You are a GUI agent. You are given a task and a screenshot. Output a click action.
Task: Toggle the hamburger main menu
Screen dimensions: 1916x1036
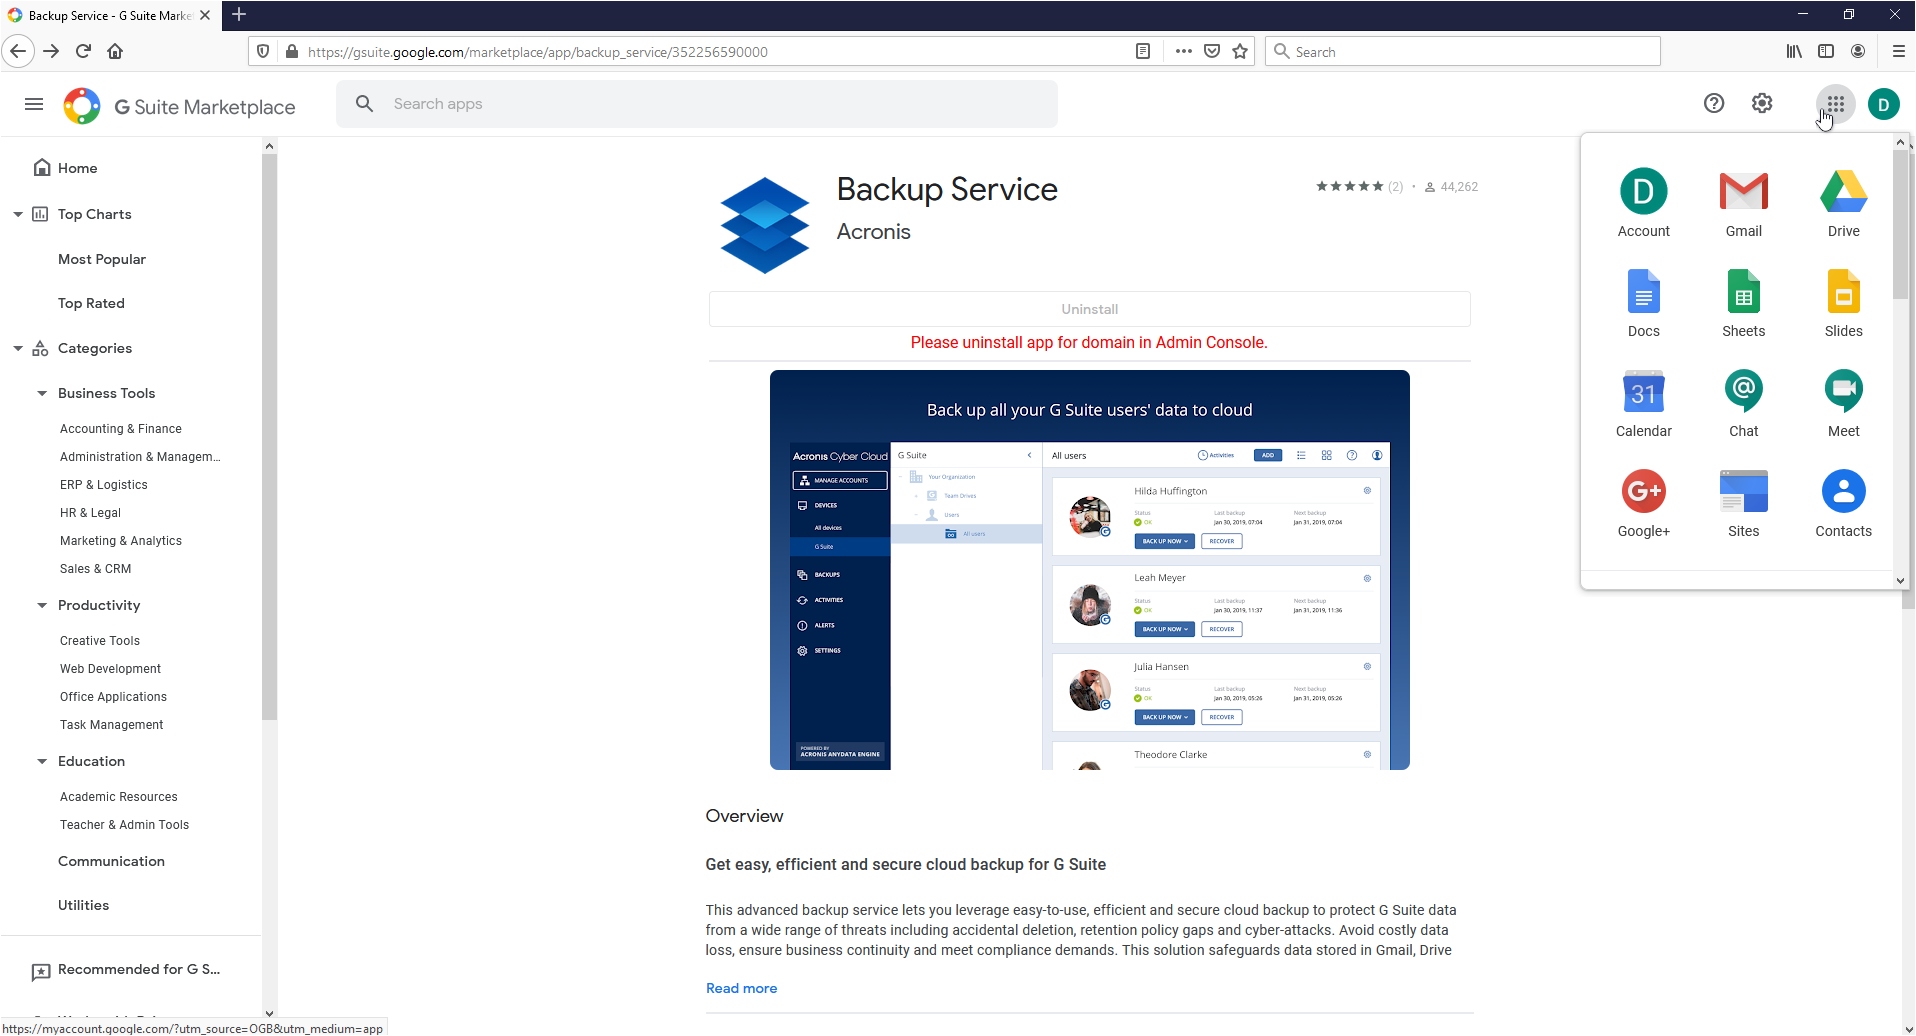[34, 104]
